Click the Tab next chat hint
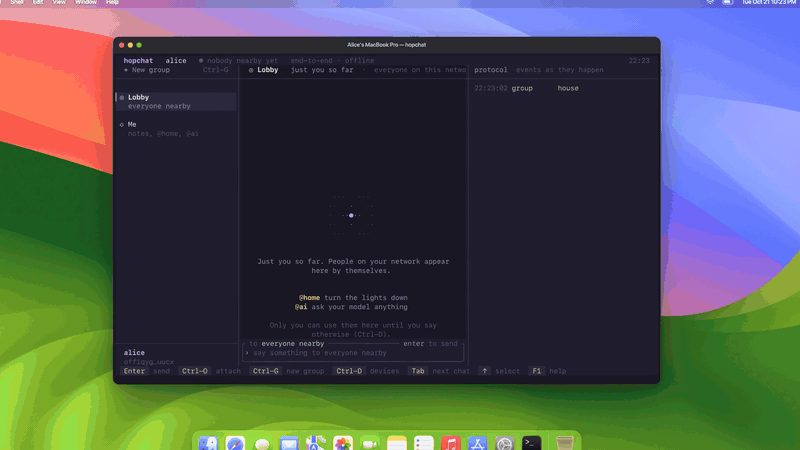Image resolution: width=800 pixels, height=450 pixels. [439, 371]
